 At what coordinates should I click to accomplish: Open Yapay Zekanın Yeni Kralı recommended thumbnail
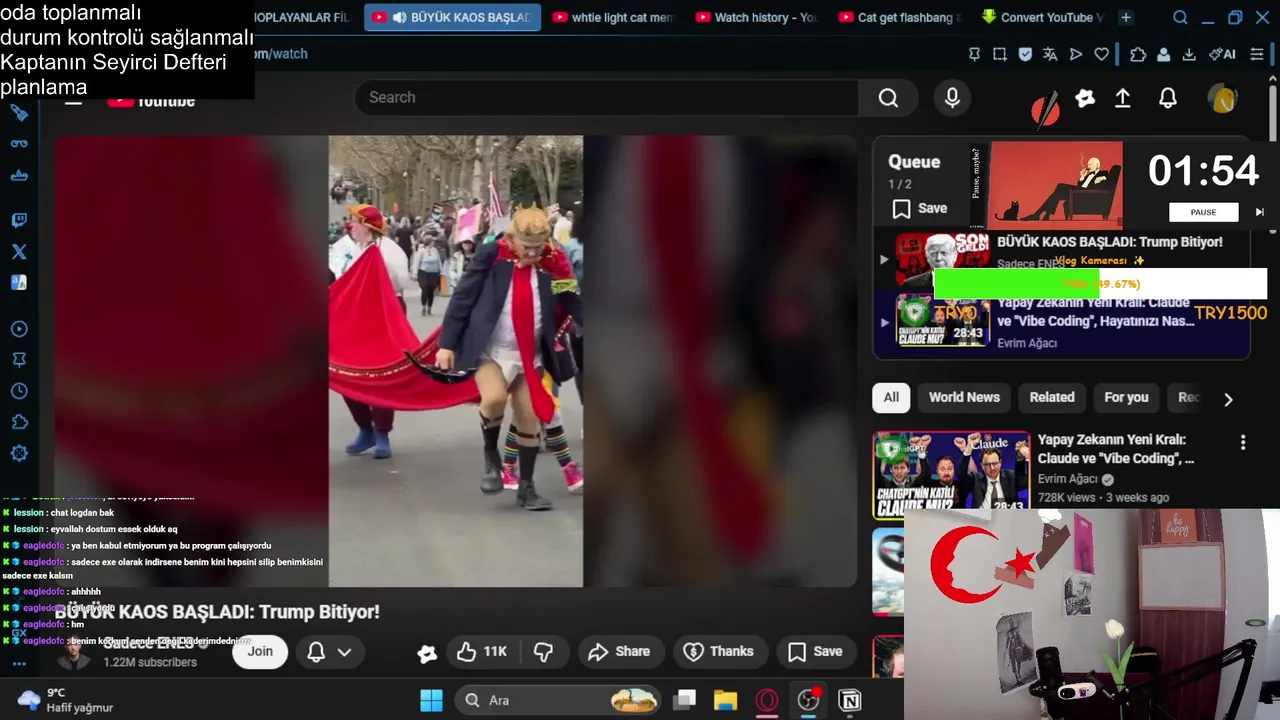(x=951, y=474)
